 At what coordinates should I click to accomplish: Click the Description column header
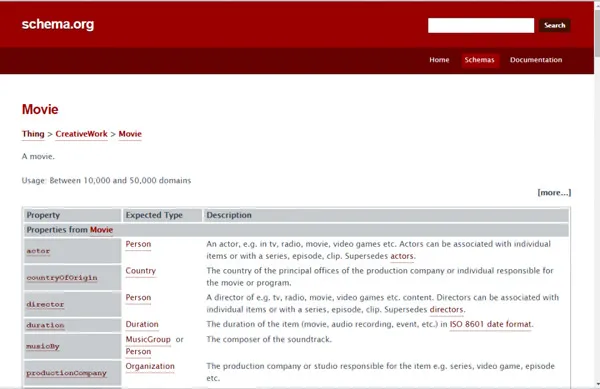[x=386, y=215]
